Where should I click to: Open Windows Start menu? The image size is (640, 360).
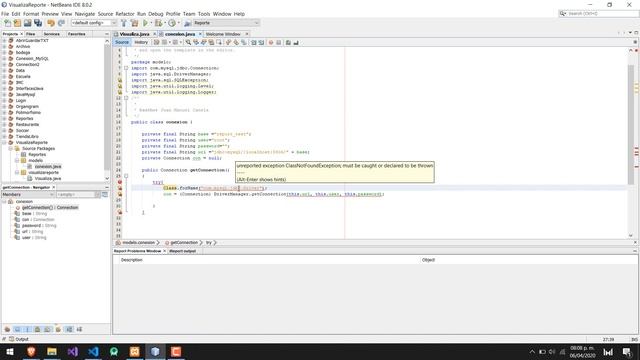coord(10,351)
